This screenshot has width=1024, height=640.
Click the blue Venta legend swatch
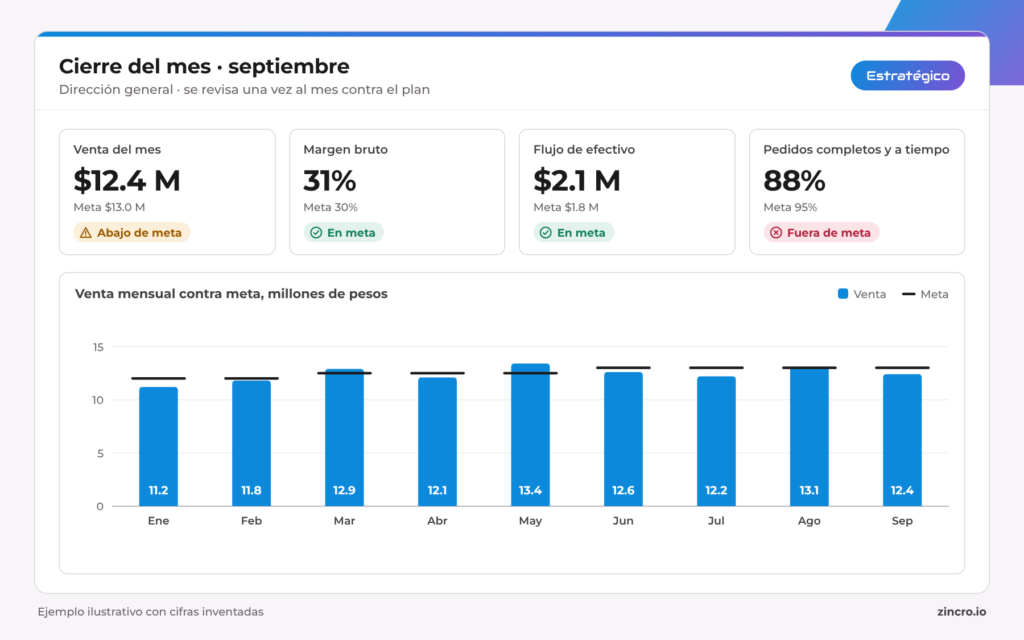coord(843,294)
